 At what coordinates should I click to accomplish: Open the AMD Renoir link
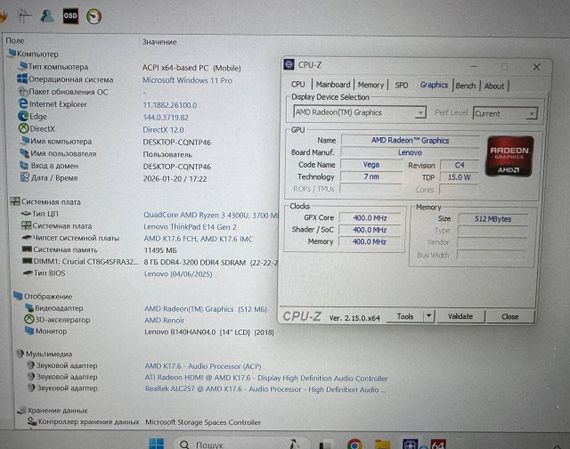coord(164,320)
